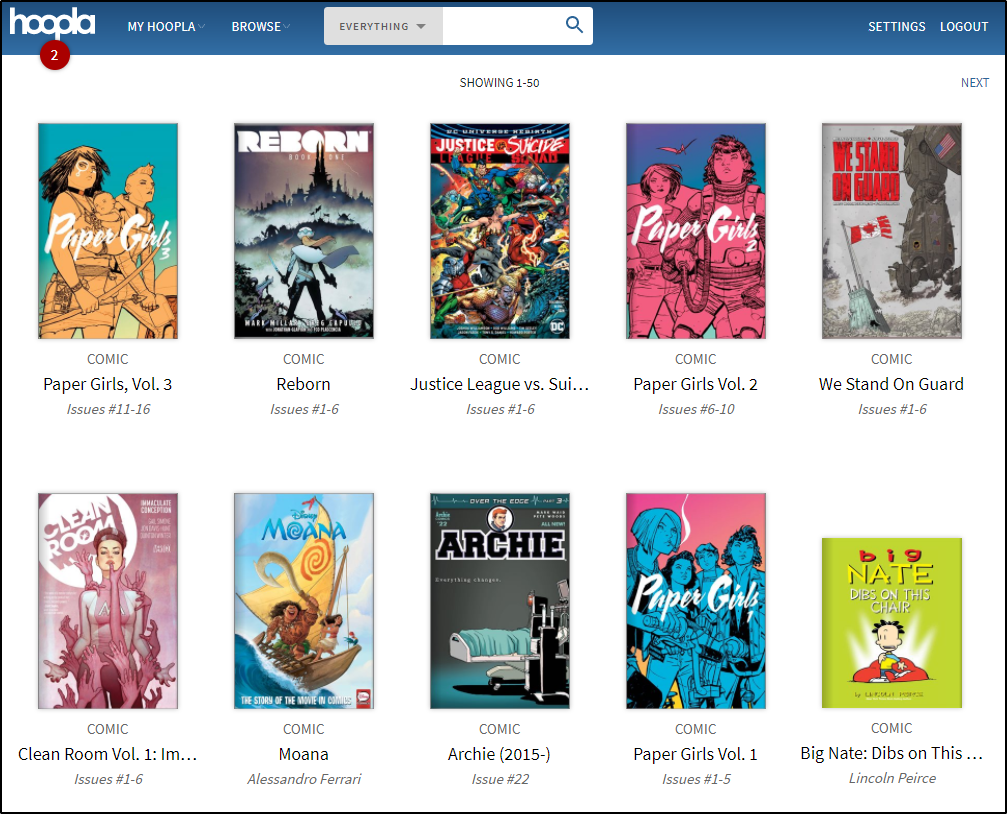1007x814 pixels.
Task: Click the title 'Archie (2015-)'
Action: point(500,754)
